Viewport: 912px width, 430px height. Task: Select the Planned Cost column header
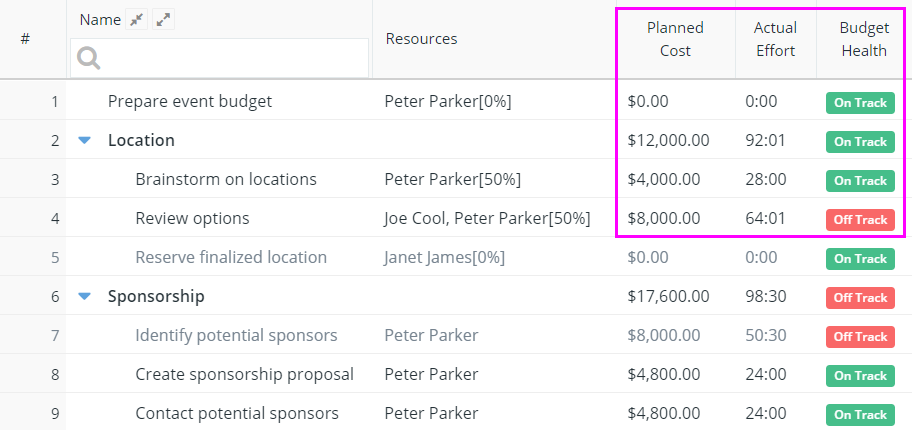pyautogui.click(x=675, y=39)
